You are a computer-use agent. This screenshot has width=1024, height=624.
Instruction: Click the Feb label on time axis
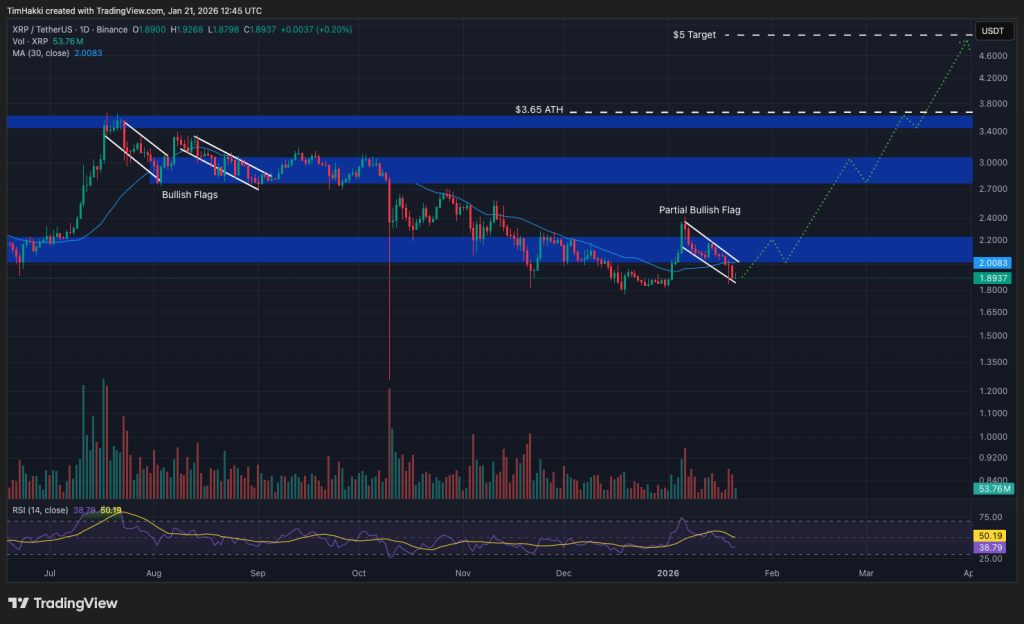(770, 573)
